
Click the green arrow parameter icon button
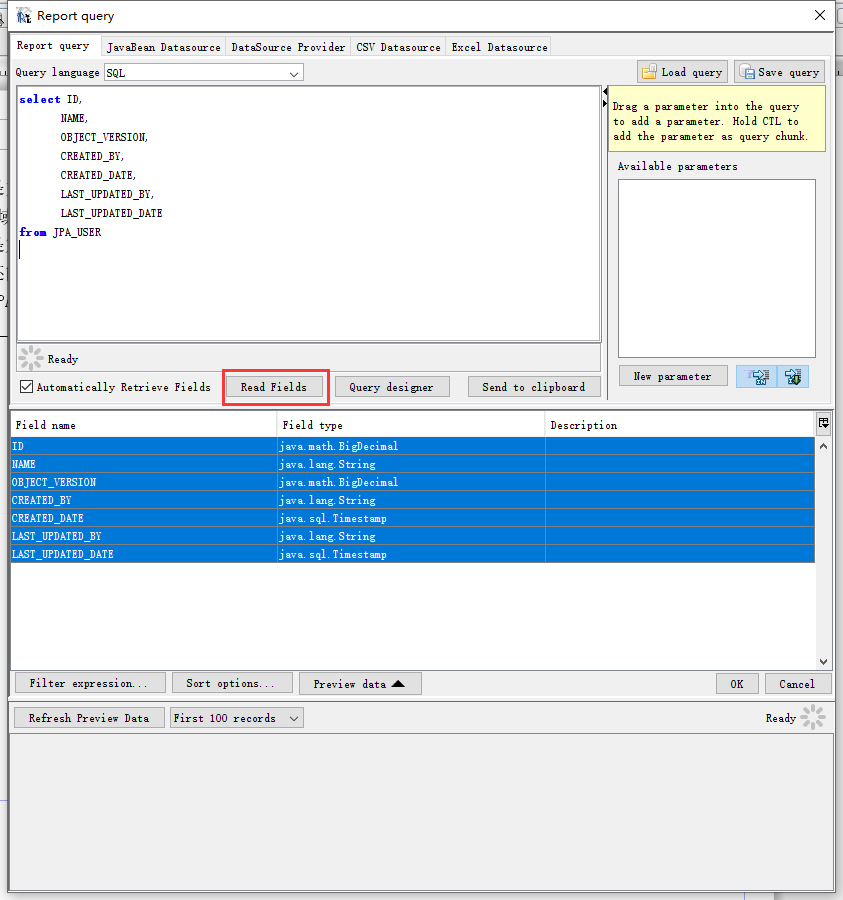point(793,377)
